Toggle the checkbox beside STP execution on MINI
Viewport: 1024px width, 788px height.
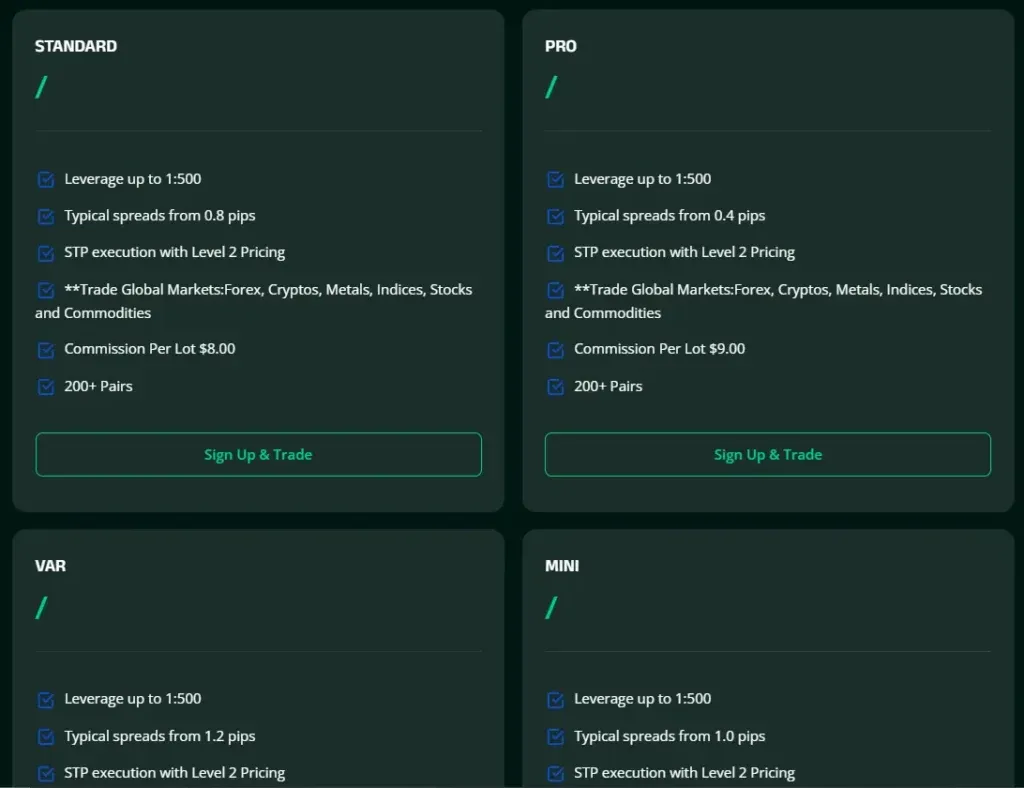tap(555, 773)
